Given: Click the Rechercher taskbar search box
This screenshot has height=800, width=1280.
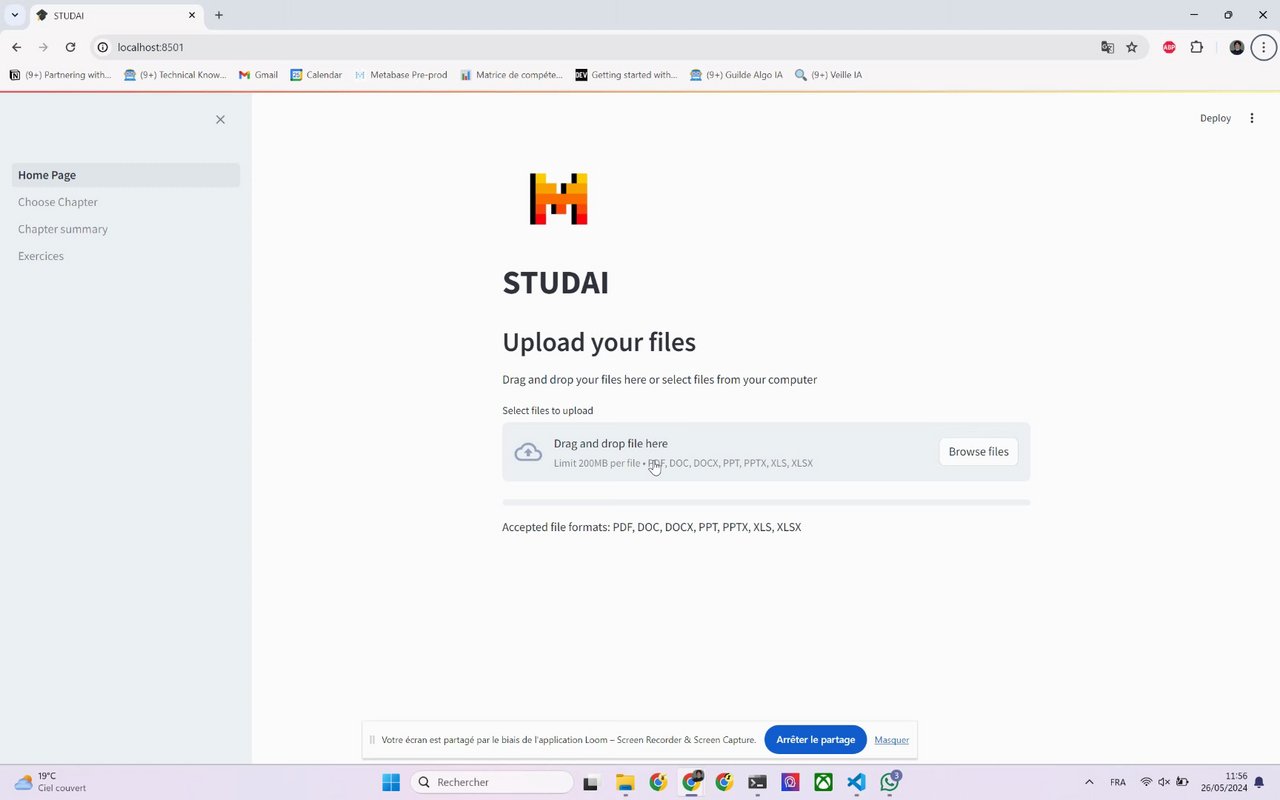Looking at the screenshot, I should coord(492,782).
